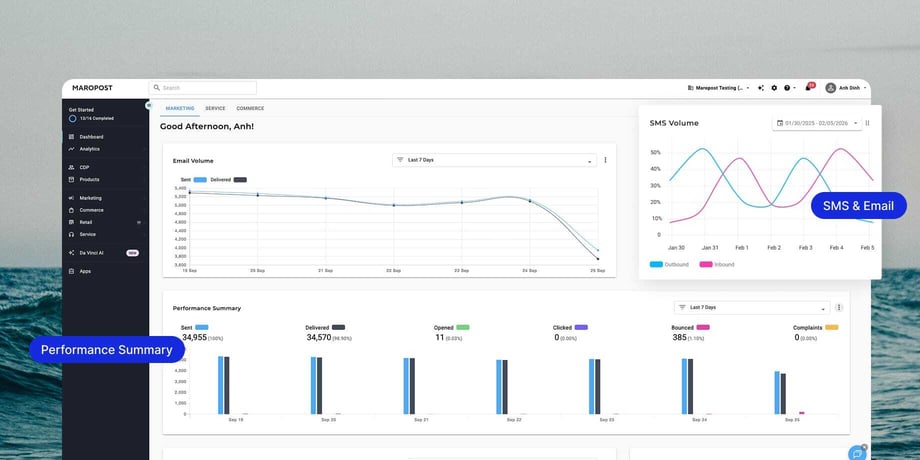Click the Analytics chart icon in sidebar
The height and width of the screenshot is (460, 920).
[72, 149]
